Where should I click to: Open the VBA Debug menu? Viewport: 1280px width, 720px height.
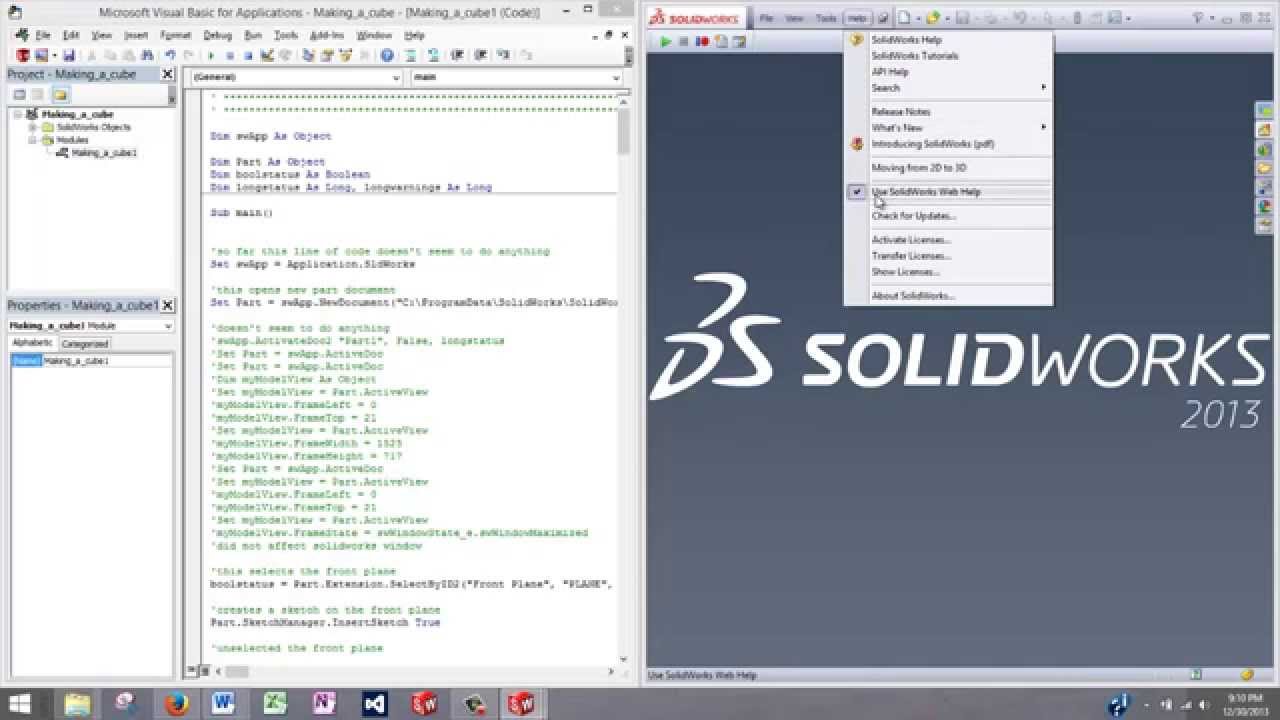point(217,35)
